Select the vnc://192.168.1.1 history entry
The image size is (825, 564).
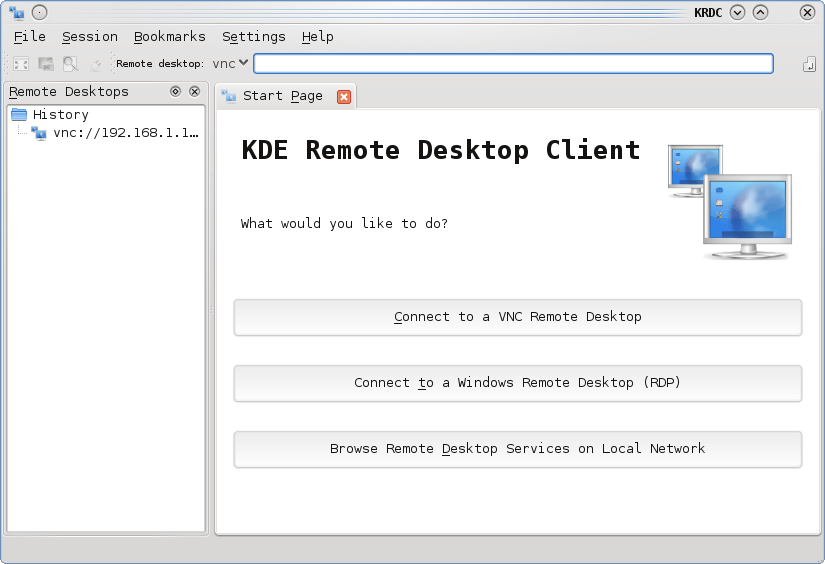(125, 132)
